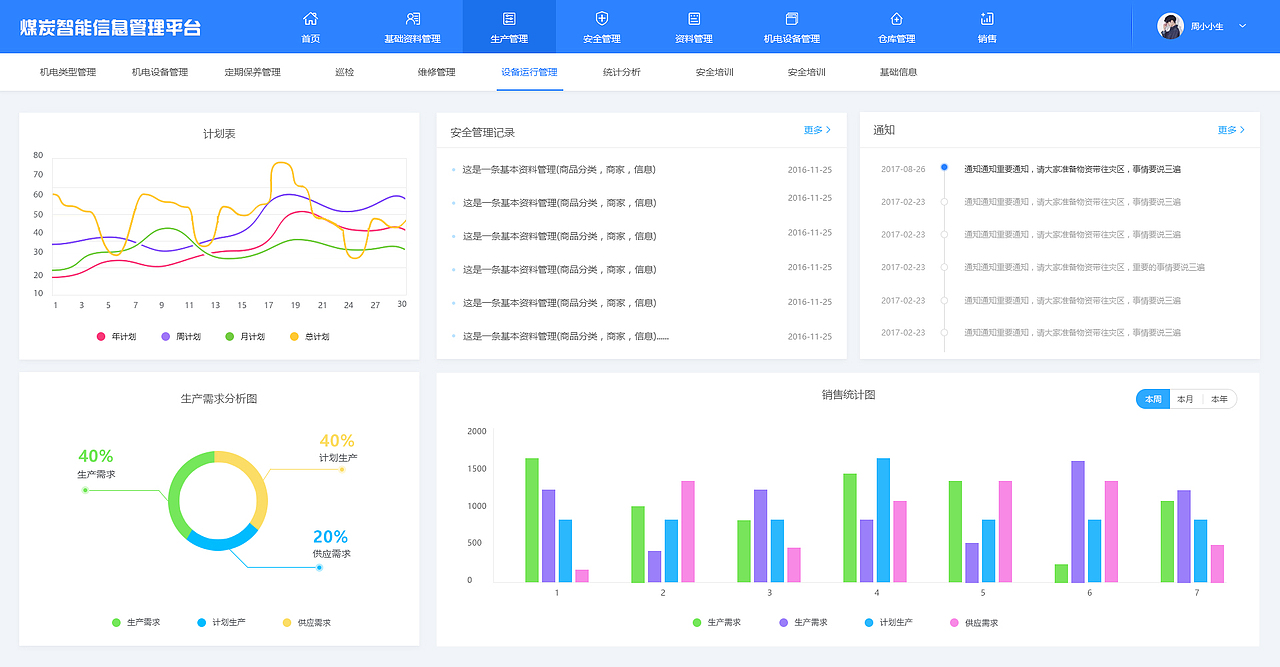Select 本年 range in sales chart
This screenshot has height=667, width=1280.
(1219, 399)
